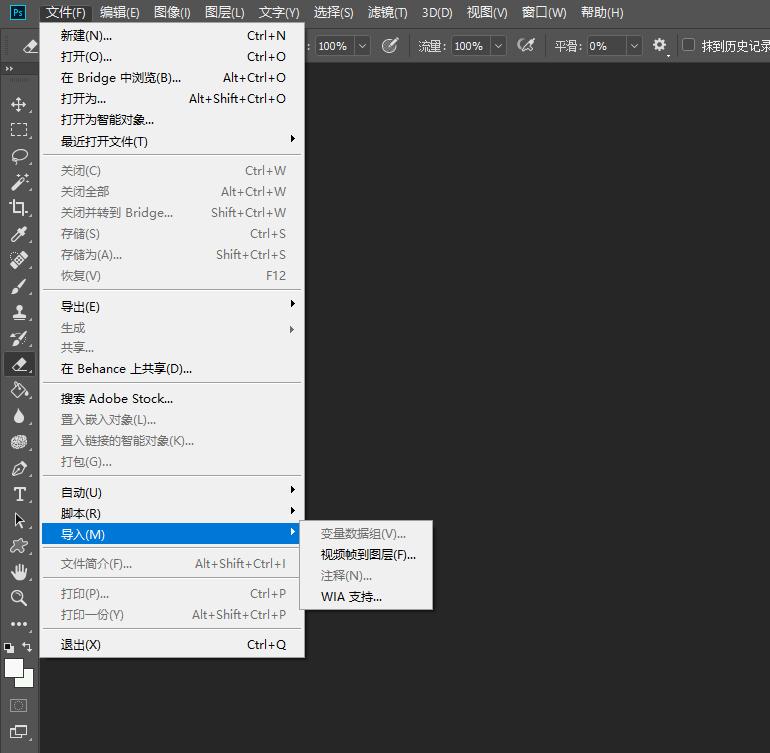The image size is (770, 753).
Task: Open smoothing options gear icon
Action: (659, 46)
